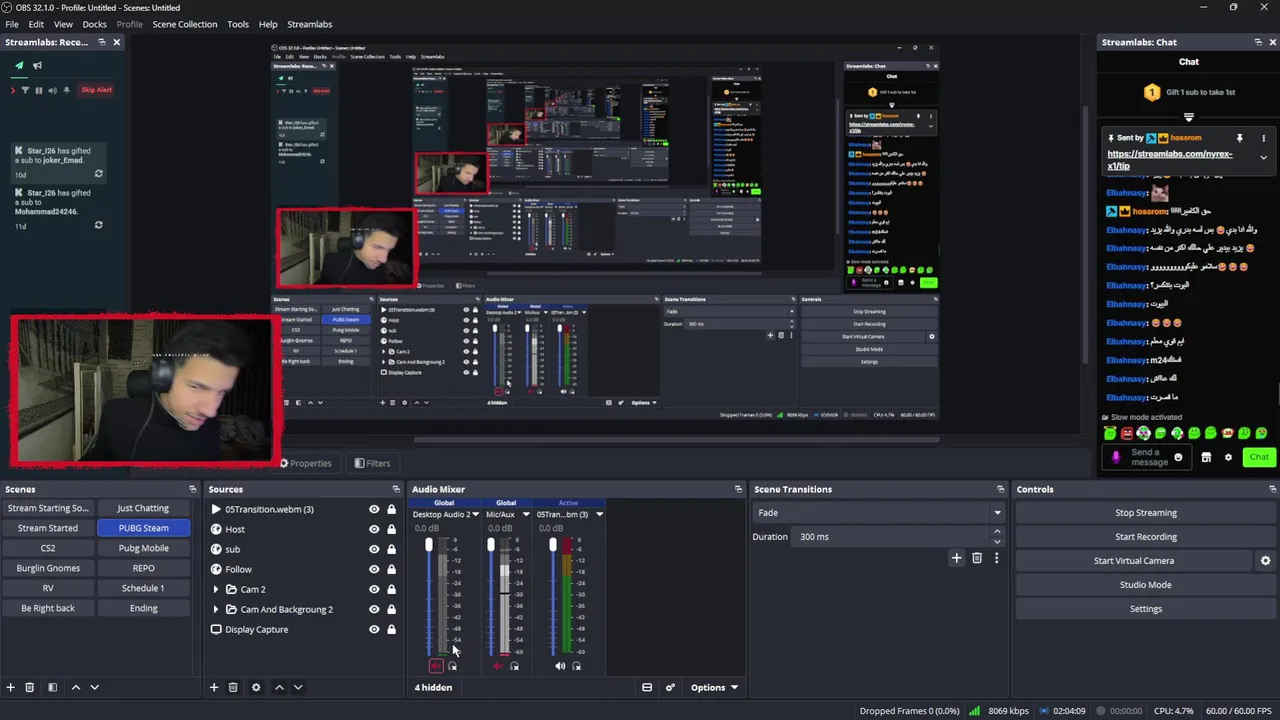Unmute Desktop Audio 2 speaker icon

435,666
